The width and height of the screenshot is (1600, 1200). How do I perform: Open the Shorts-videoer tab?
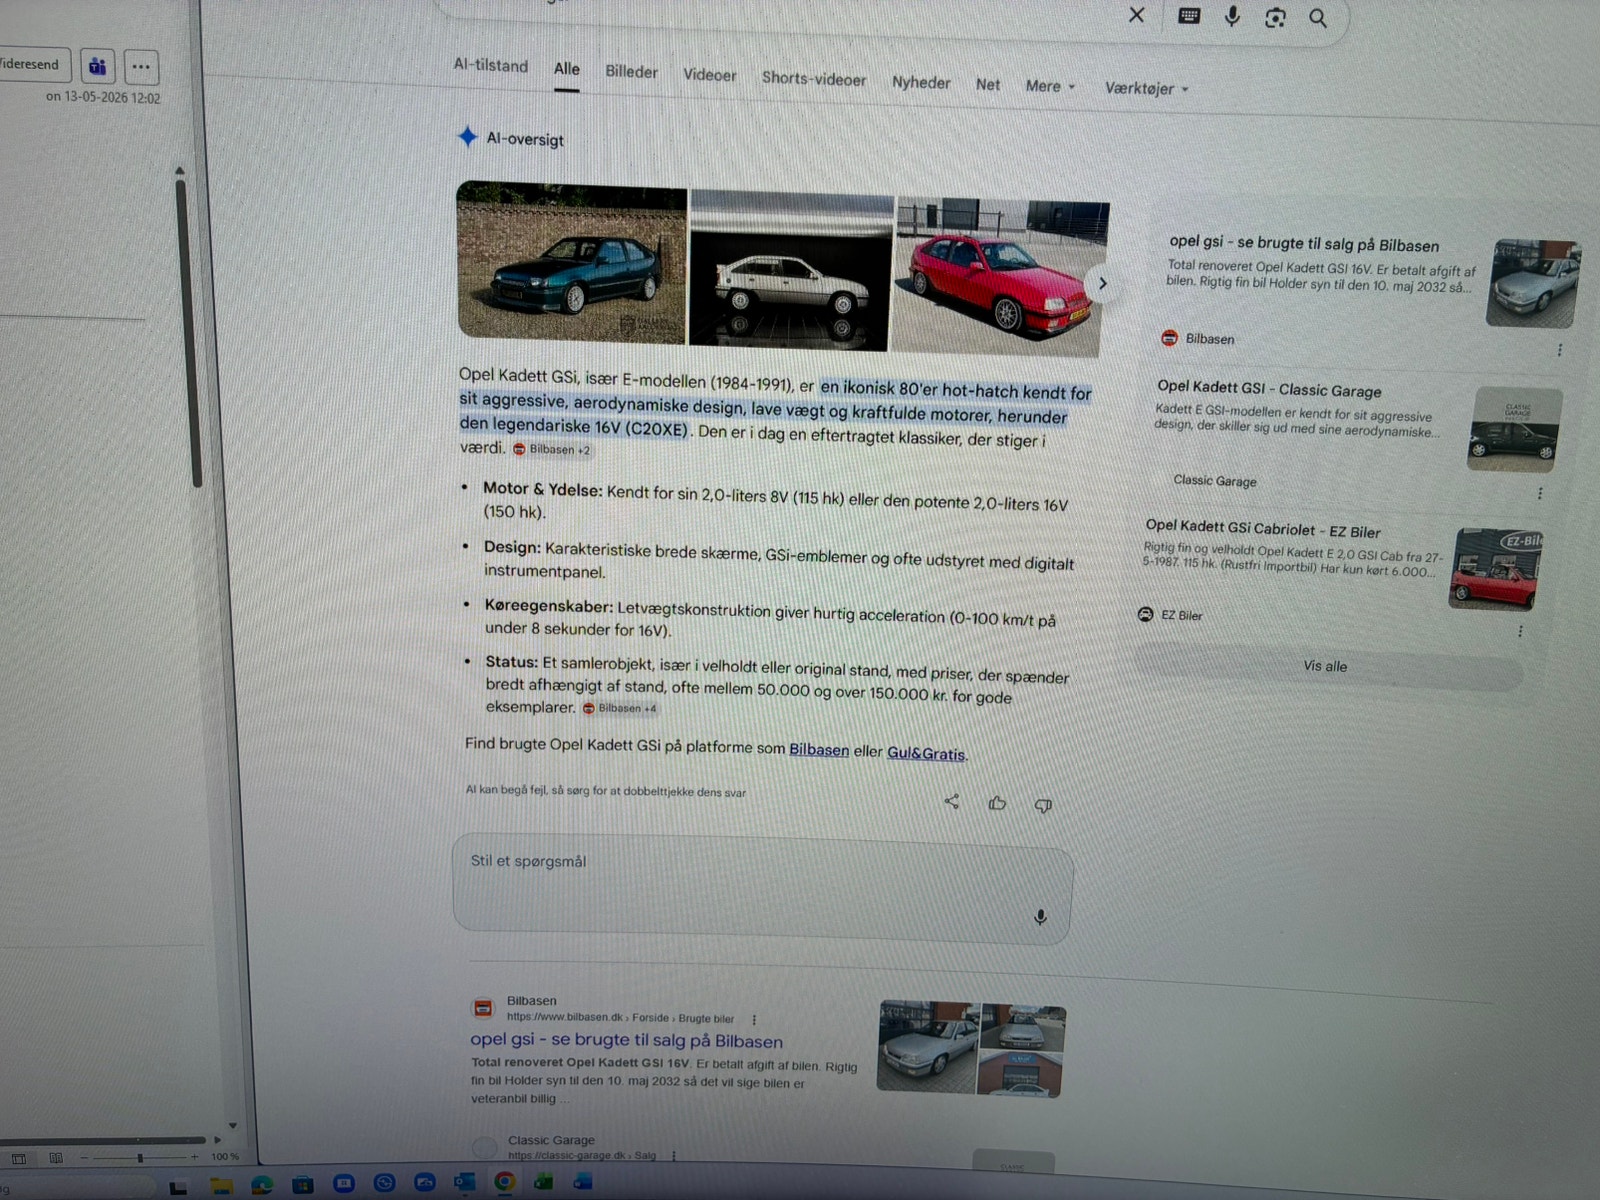coord(814,79)
